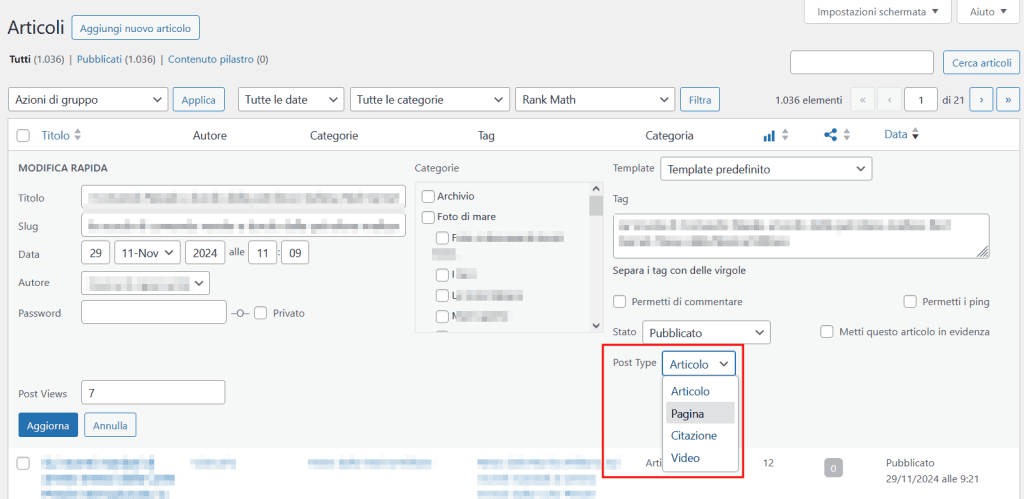Check the Foto di mare category
Image resolution: width=1024 pixels, height=499 pixels.
coord(428,217)
